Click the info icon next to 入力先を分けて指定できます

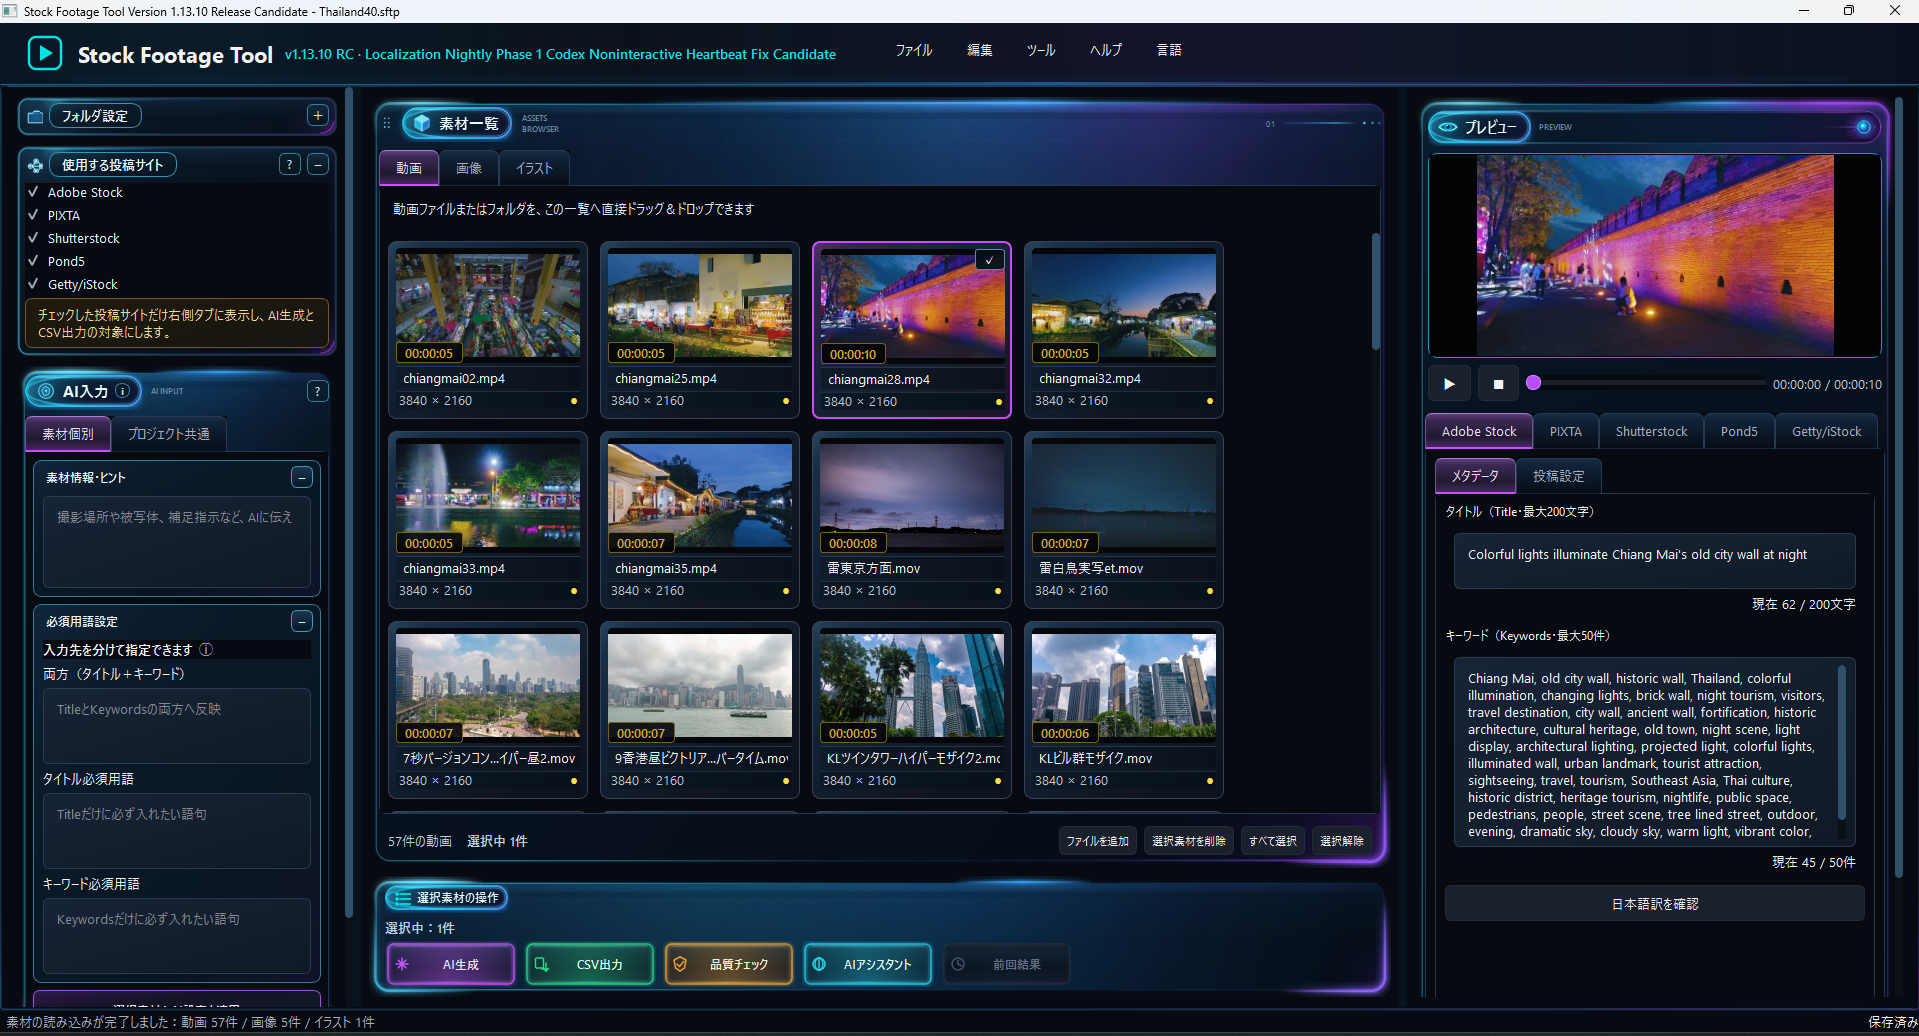[x=206, y=650]
